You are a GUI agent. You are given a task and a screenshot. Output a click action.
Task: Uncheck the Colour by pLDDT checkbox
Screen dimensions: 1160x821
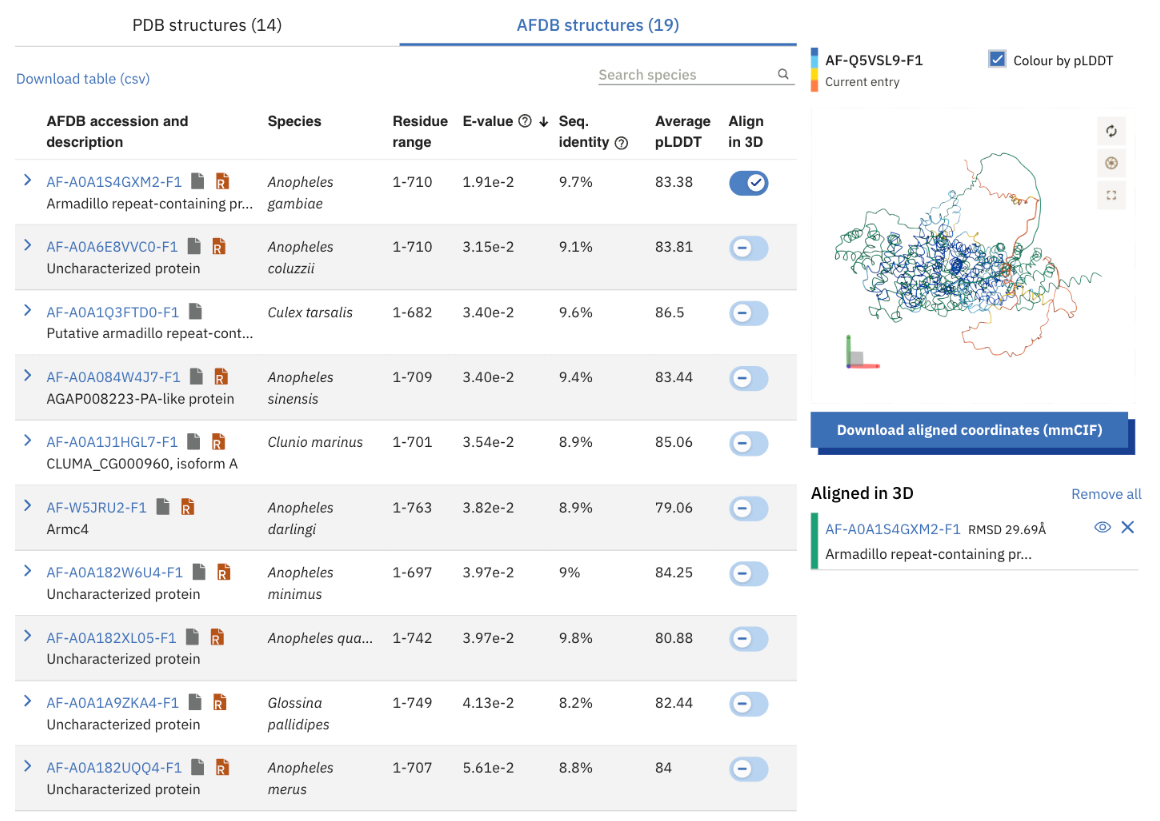pos(997,60)
